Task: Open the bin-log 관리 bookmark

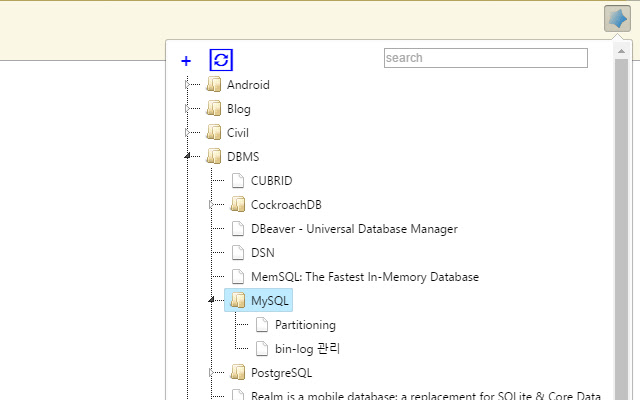Action: [x=307, y=349]
